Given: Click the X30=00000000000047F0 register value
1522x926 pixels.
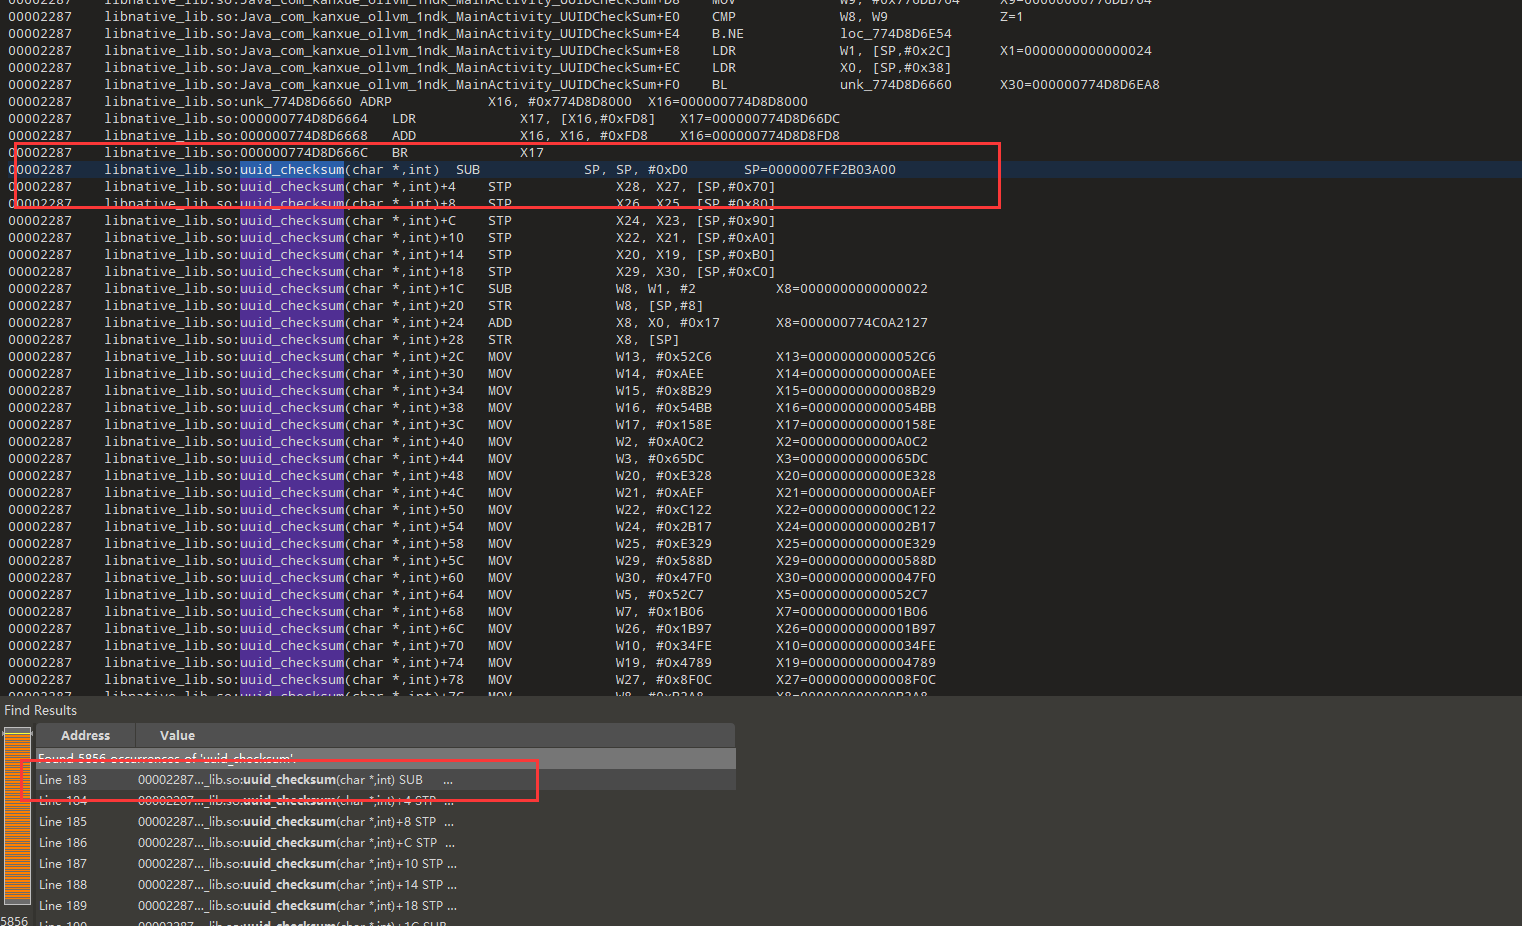Looking at the screenshot, I should 855,577.
